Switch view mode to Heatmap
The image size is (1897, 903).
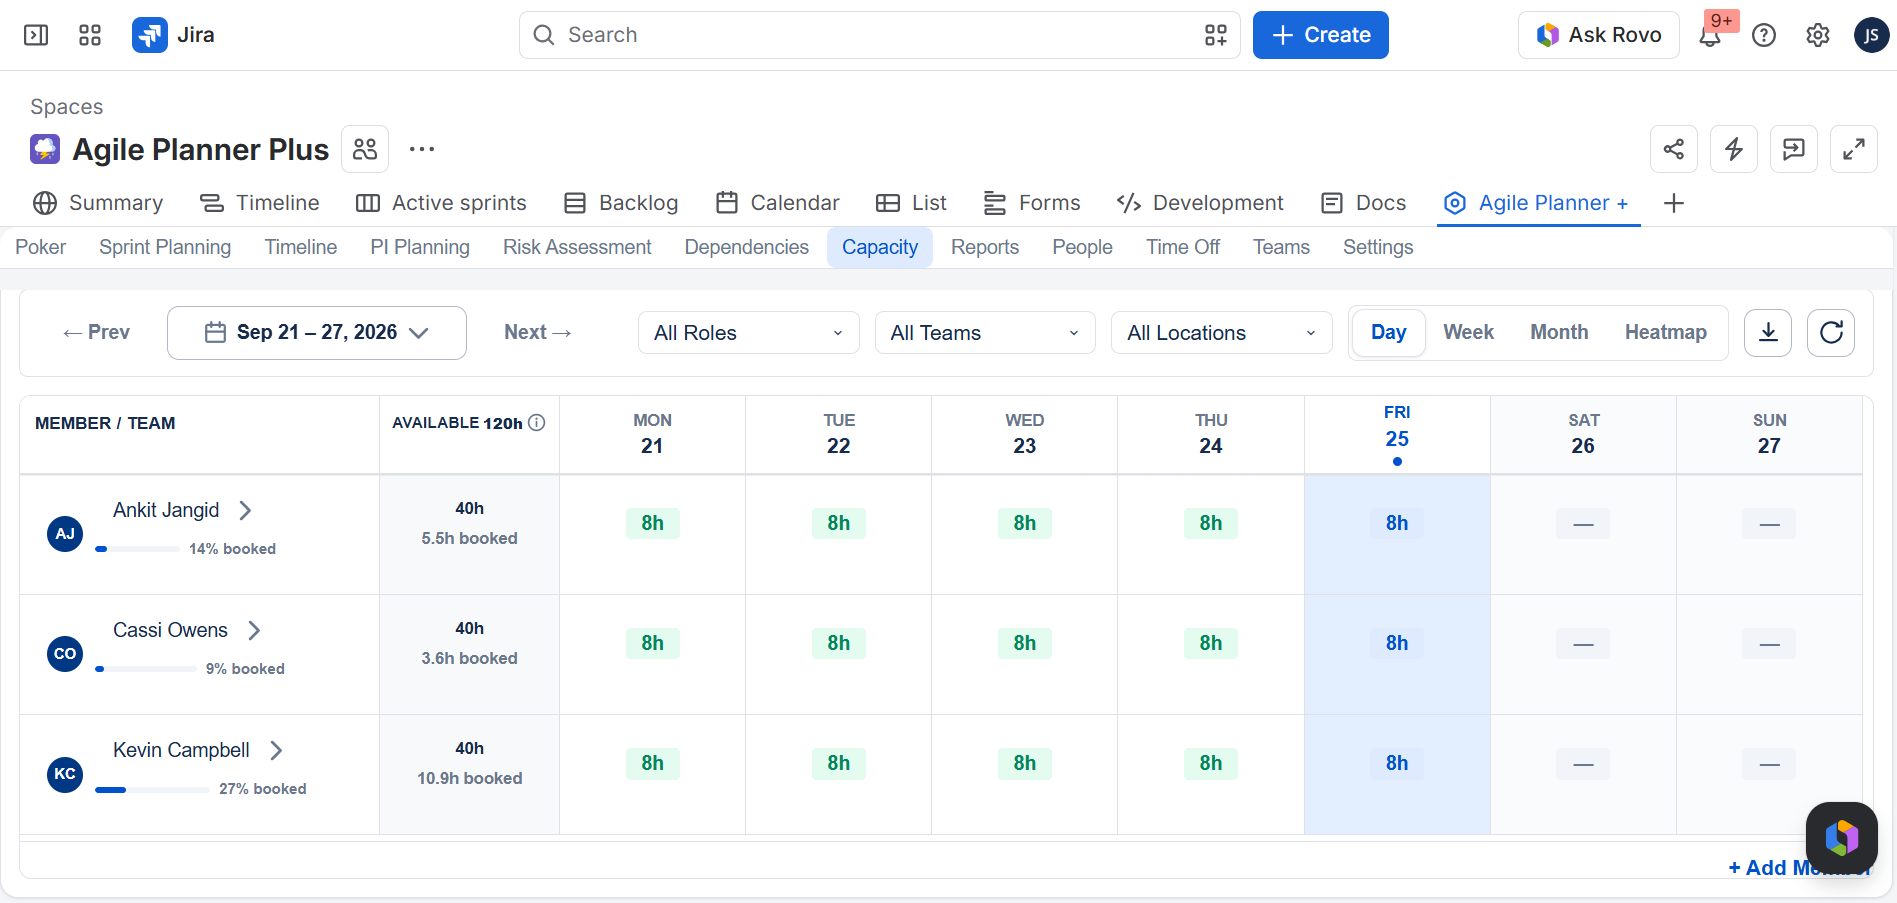coord(1665,332)
